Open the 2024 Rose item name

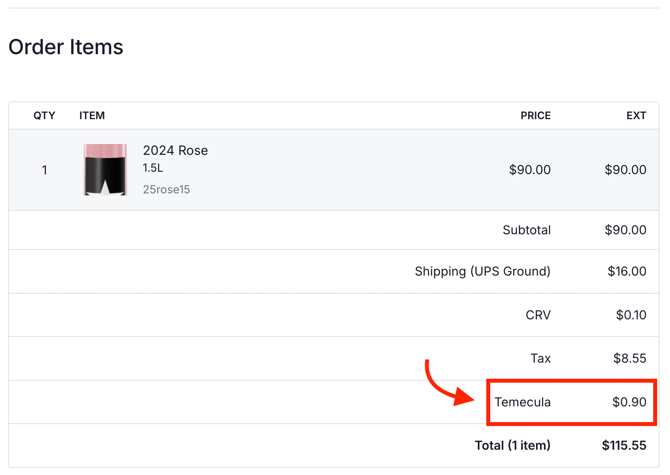[175, 151]
